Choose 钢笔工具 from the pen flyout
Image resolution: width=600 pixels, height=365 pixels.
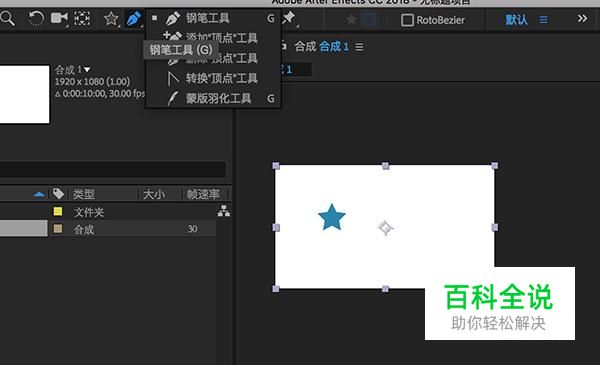tap(214, 18)
